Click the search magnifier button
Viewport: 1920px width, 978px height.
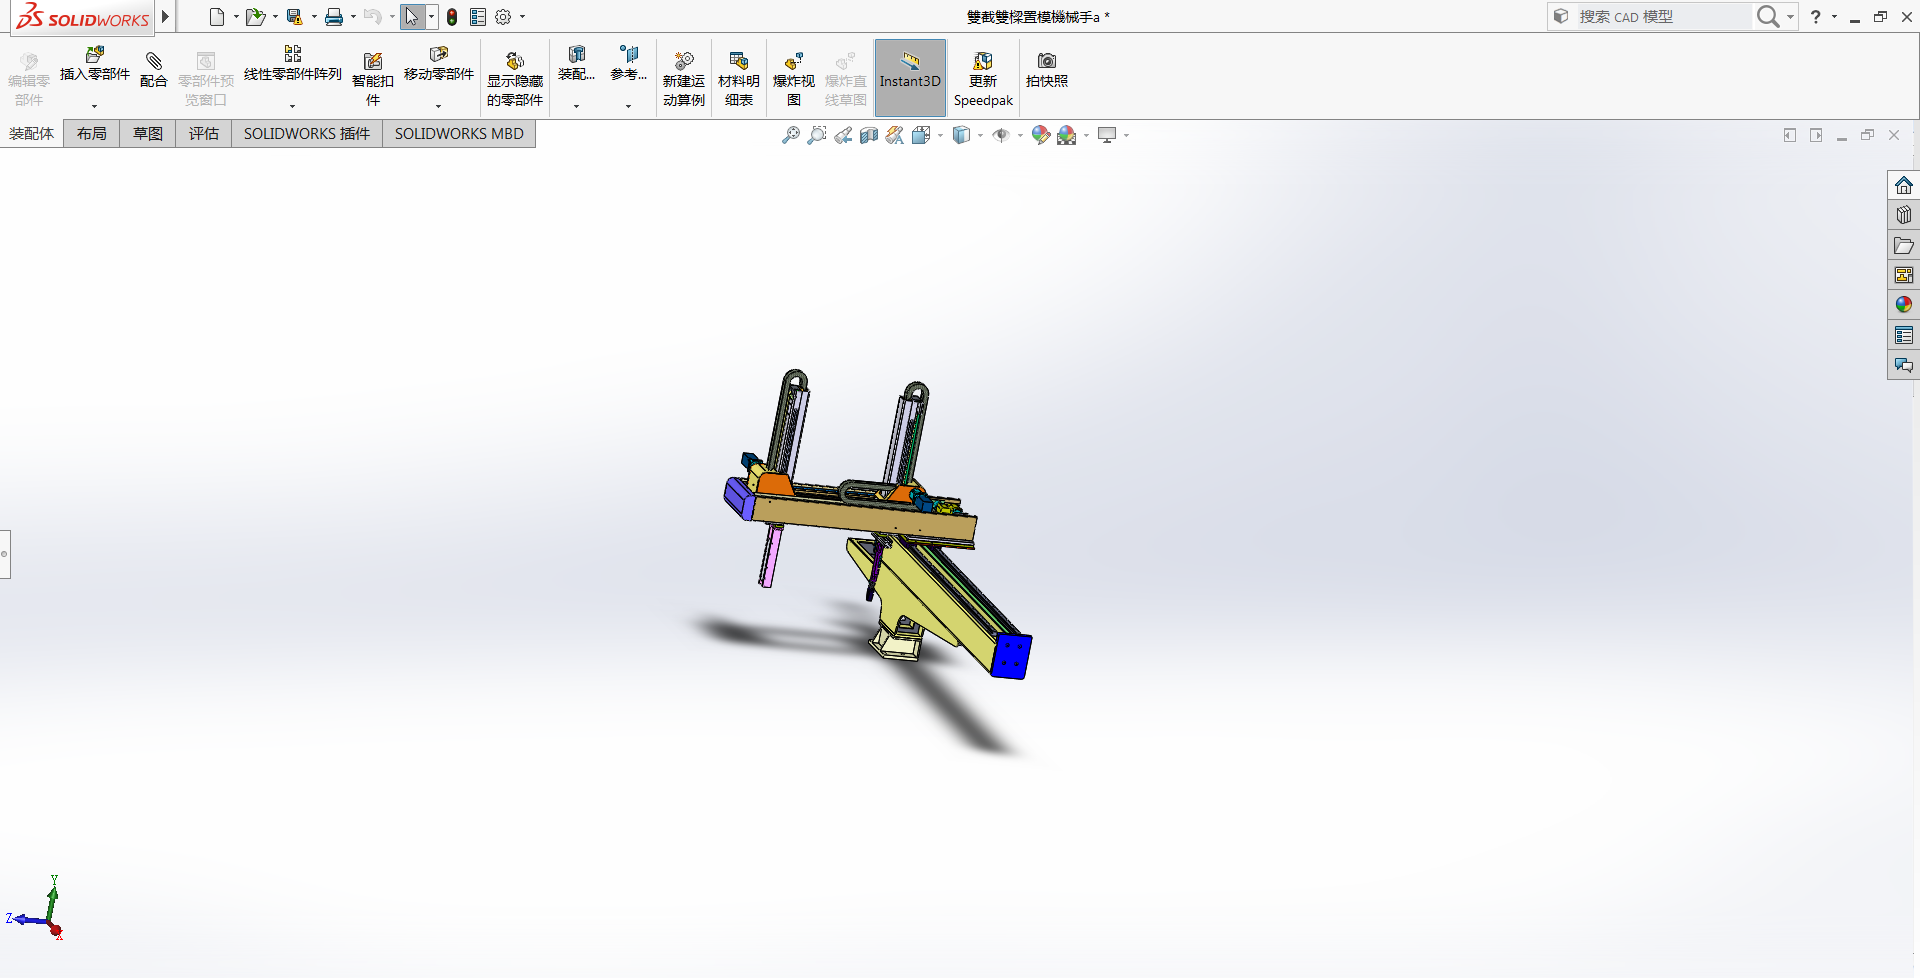click(1768, 17)
